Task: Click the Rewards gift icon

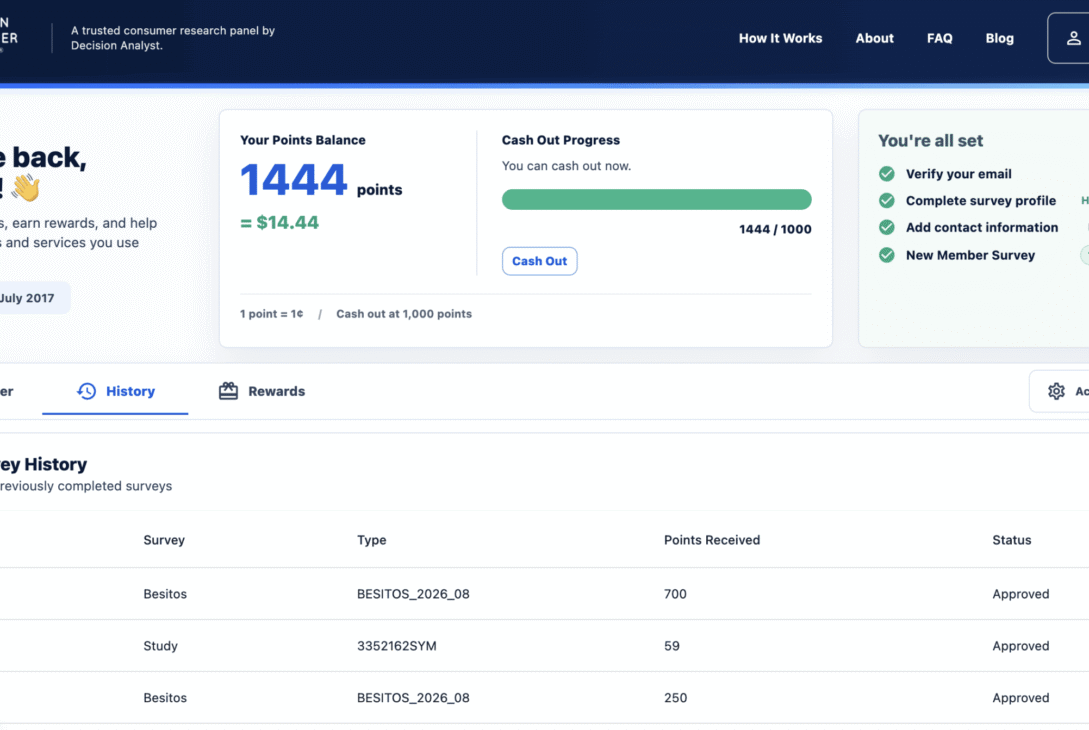Action: (x=228, y=391)
